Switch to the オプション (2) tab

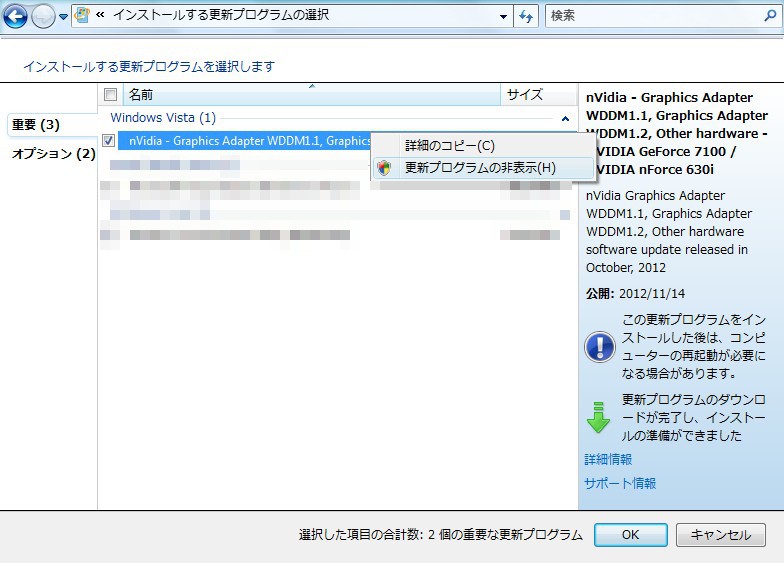point(53,154)
